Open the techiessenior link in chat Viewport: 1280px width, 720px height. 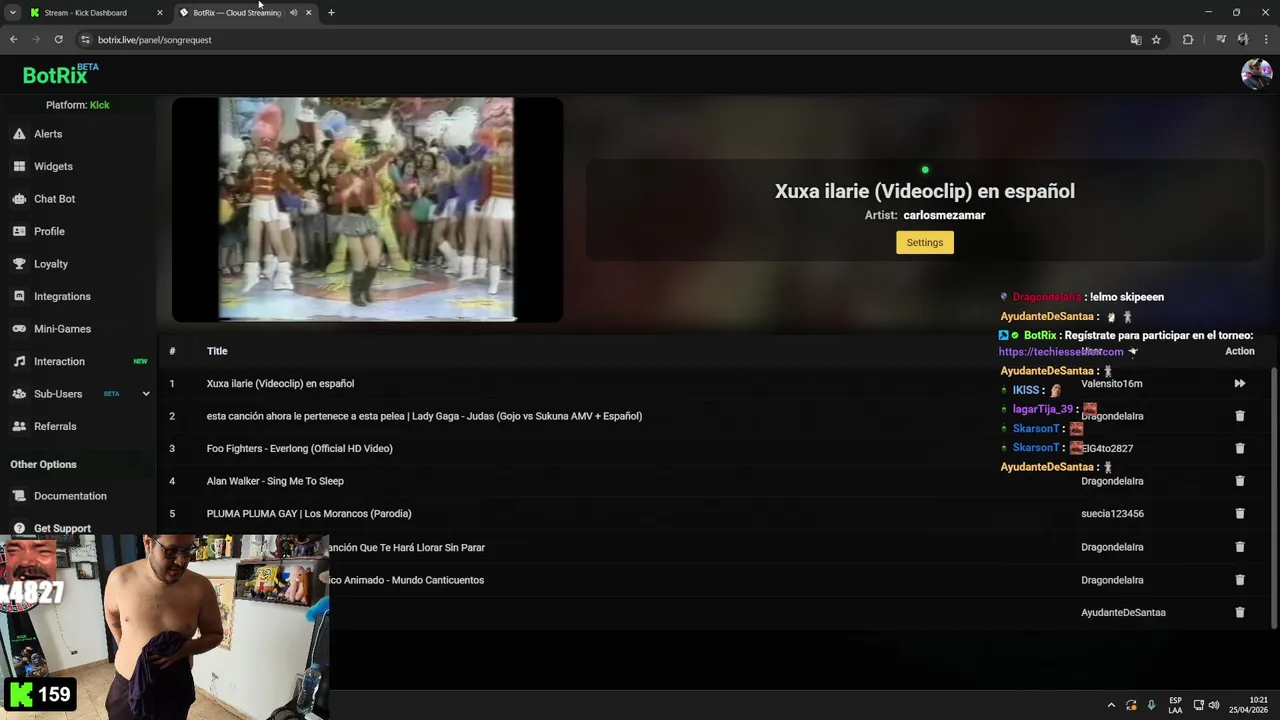click(1060, 352)
